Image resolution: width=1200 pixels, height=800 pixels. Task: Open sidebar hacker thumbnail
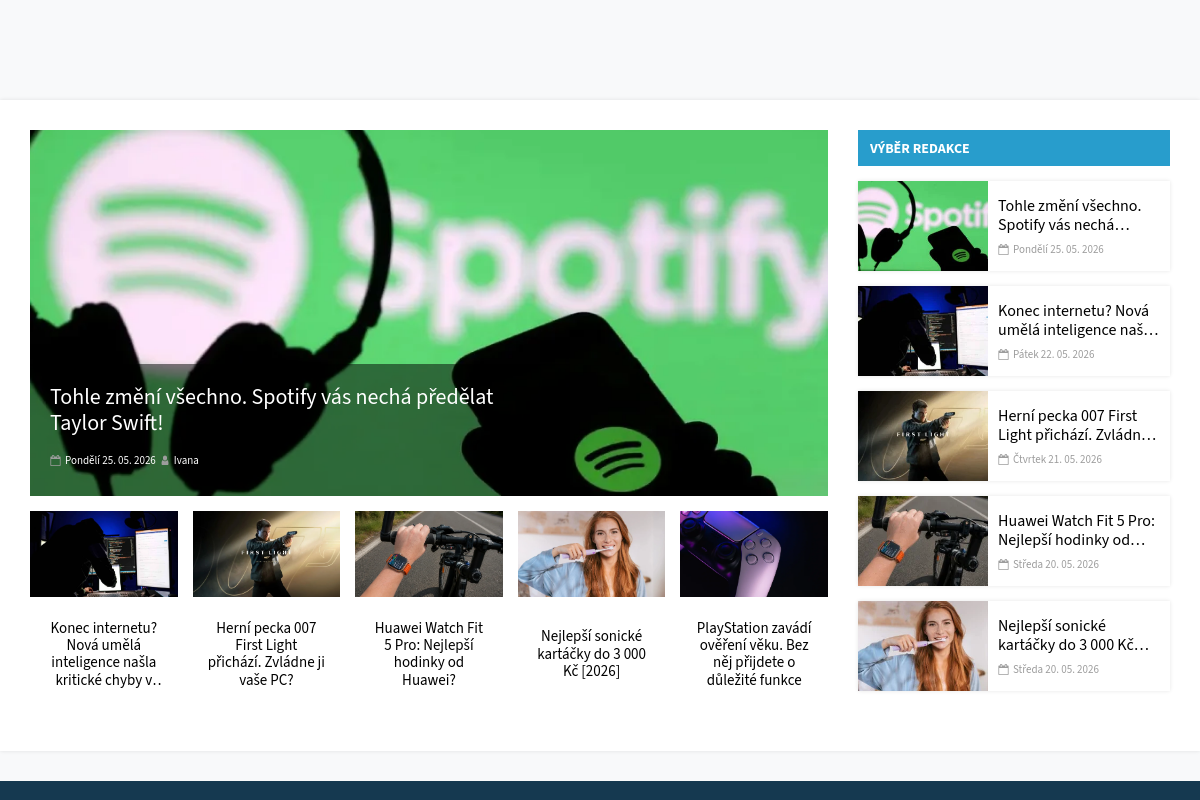point(923,331)
